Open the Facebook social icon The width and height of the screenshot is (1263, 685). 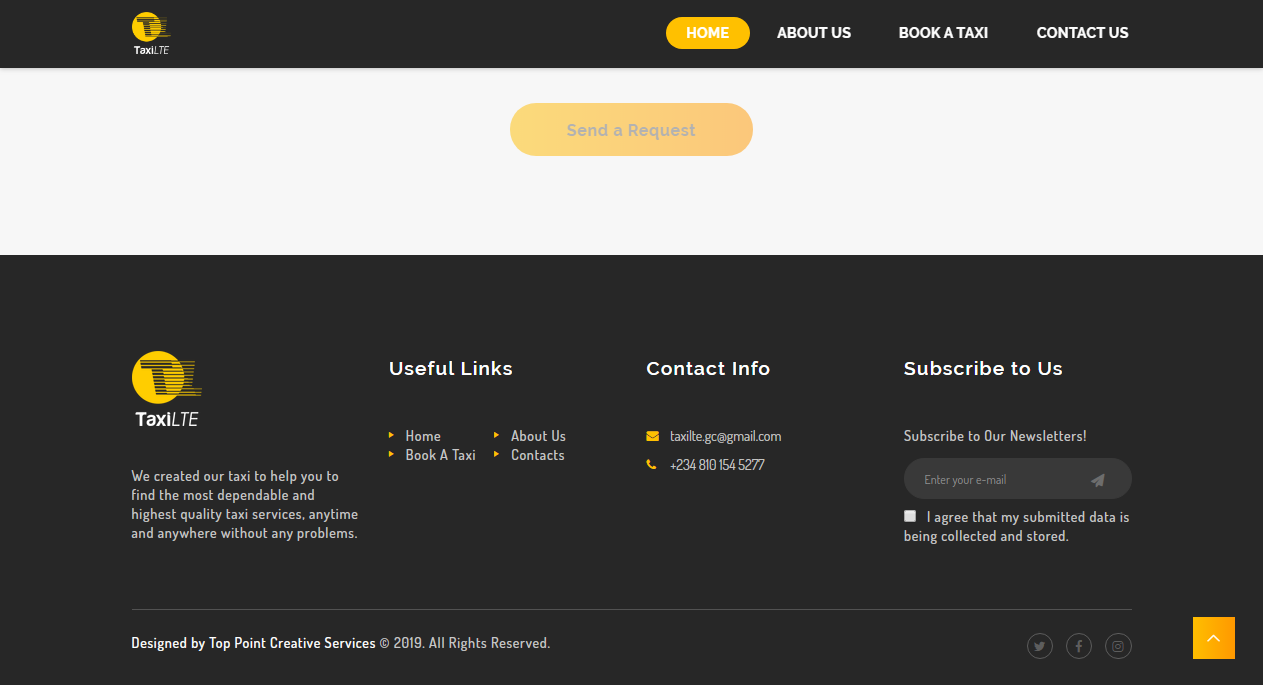1079,646
